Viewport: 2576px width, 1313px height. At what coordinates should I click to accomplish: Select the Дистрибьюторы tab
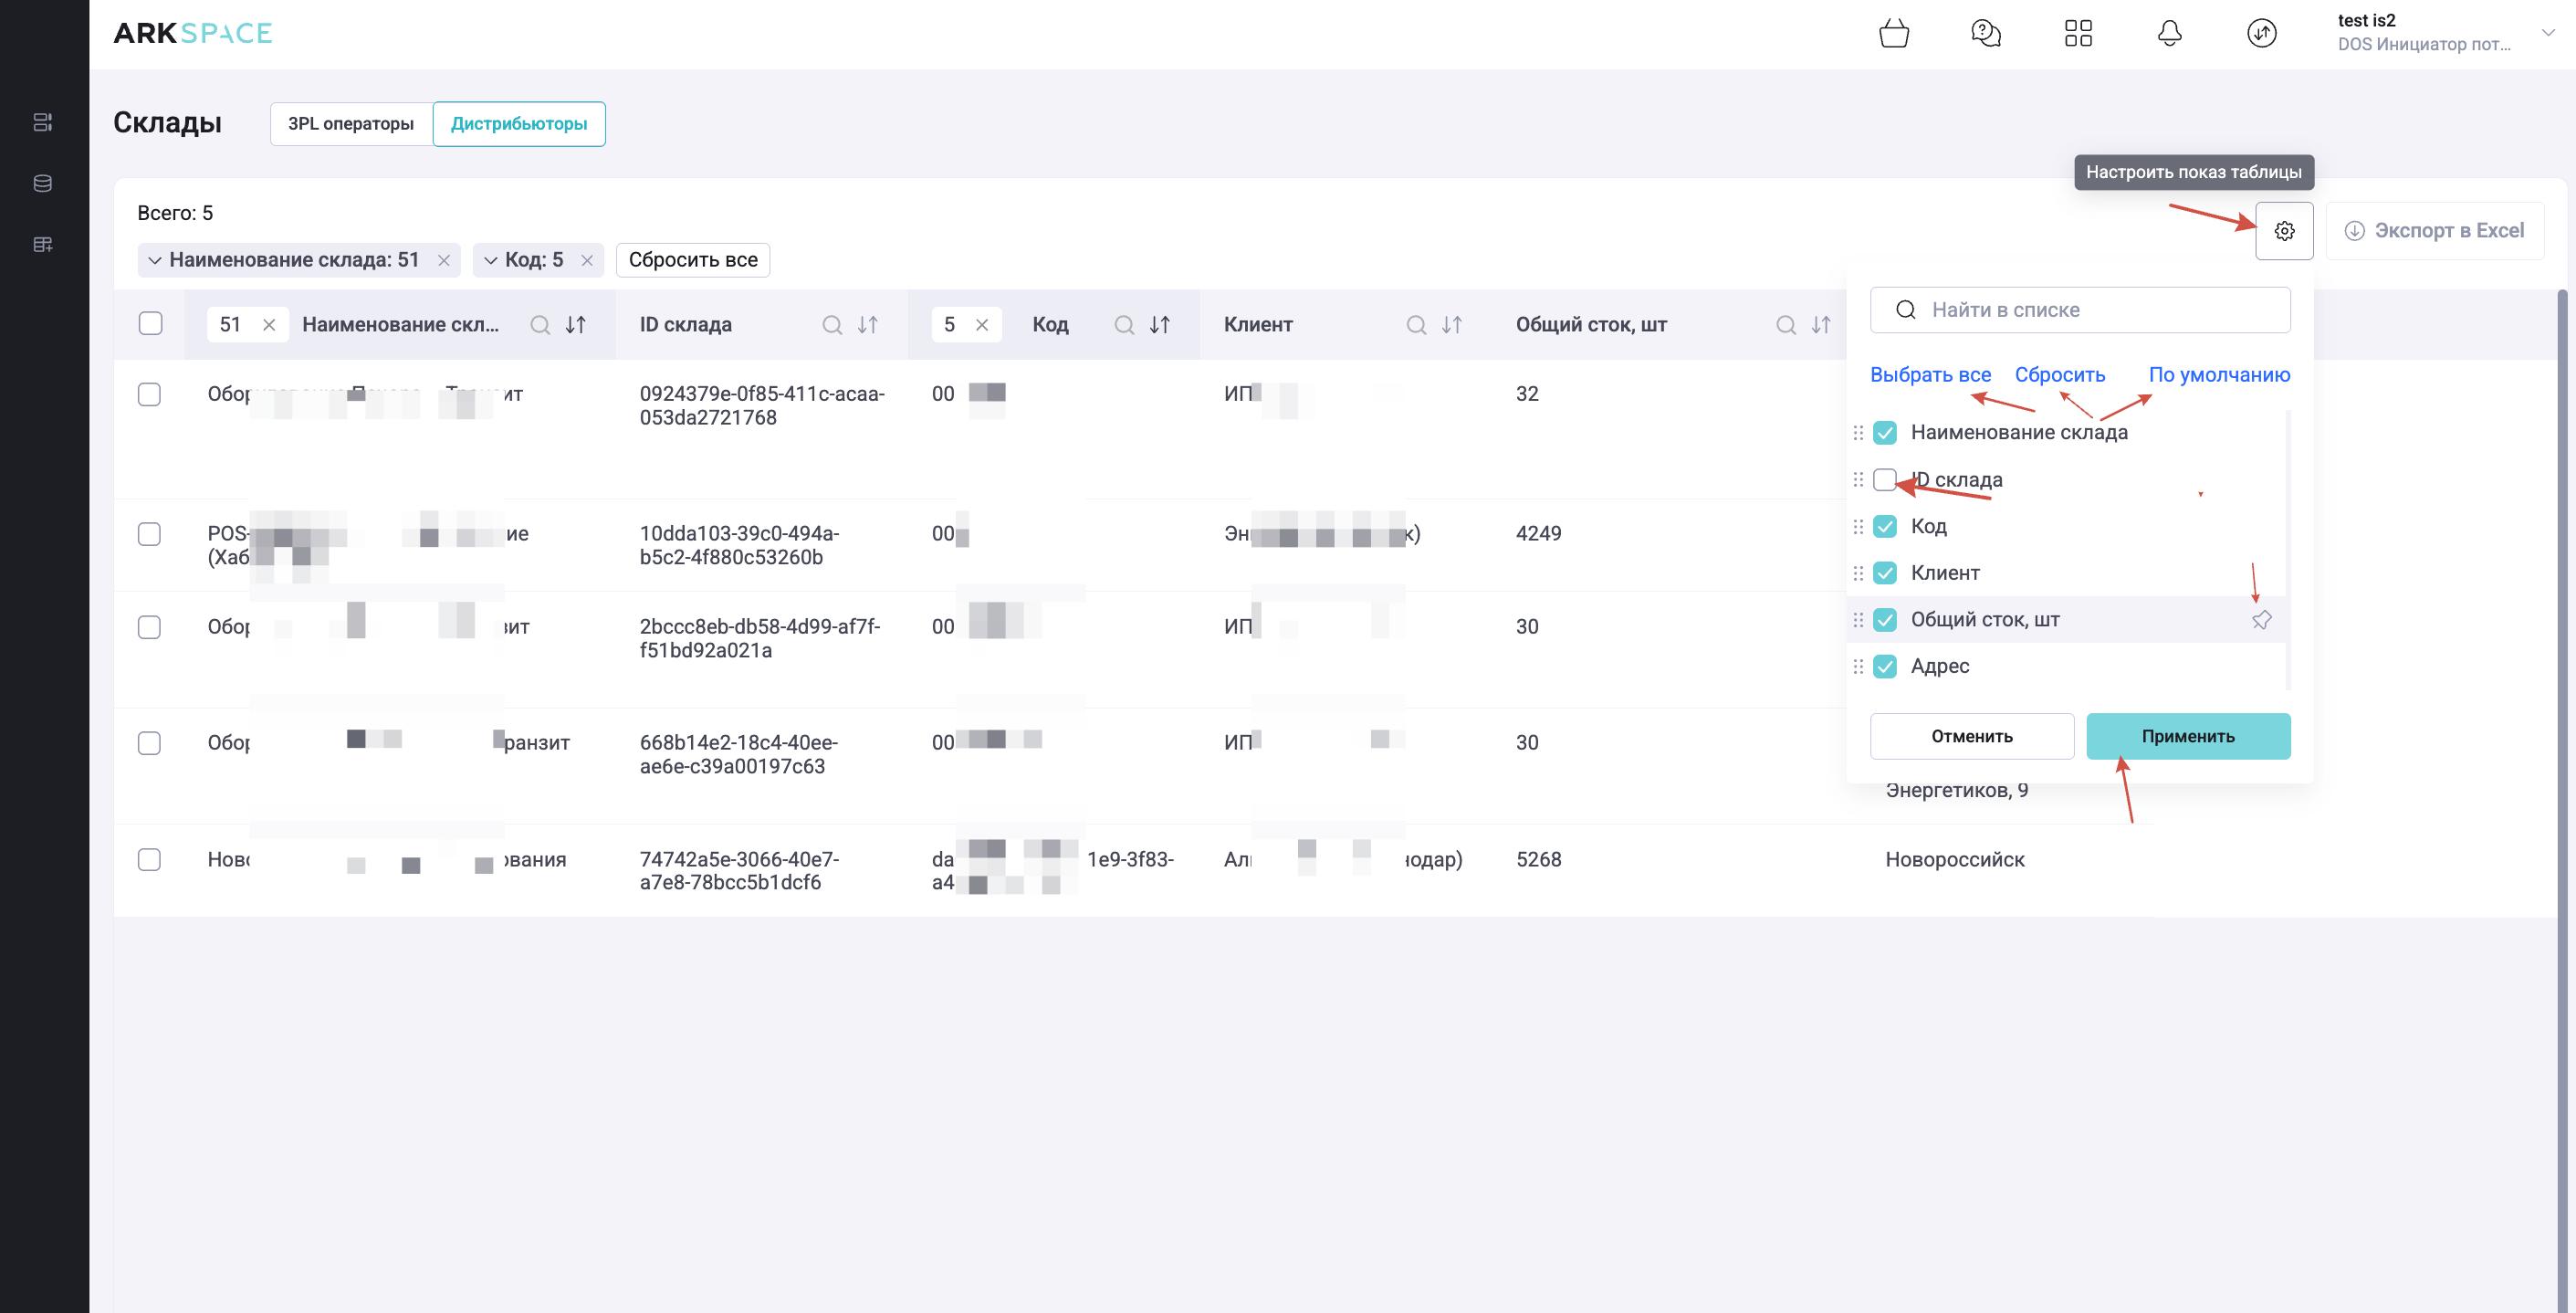518,124
